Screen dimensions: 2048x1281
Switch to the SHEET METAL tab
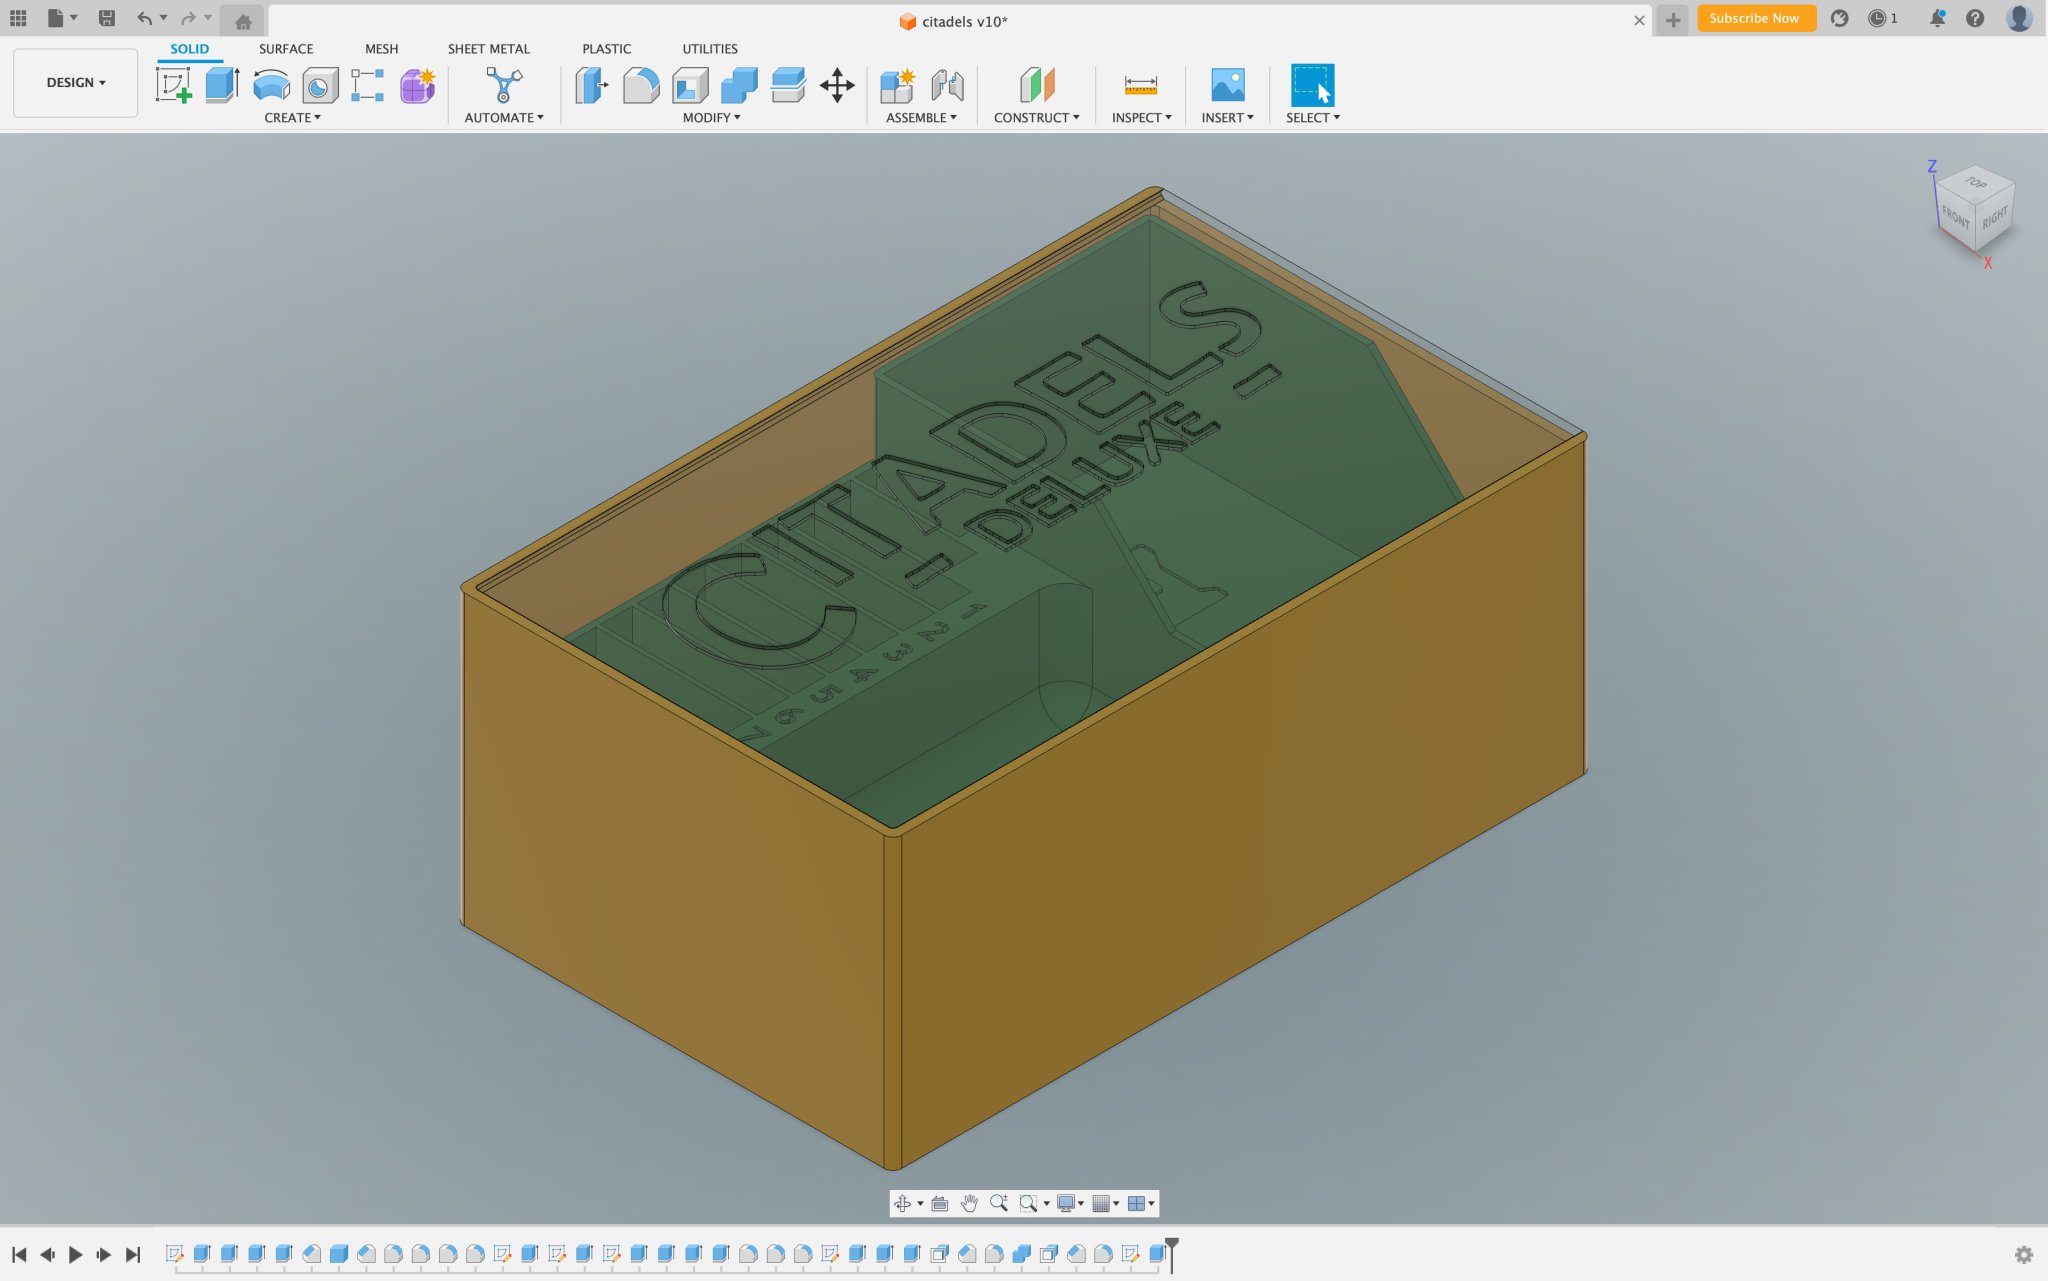pyautogui.click(x=488, y=48)
